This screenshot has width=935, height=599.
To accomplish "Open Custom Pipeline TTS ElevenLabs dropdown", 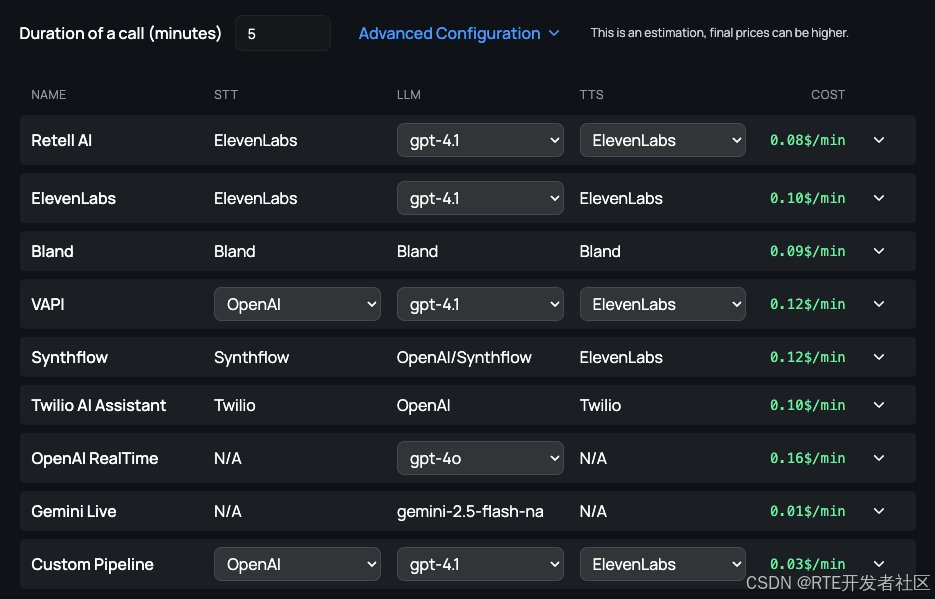I will pos(662,564).
